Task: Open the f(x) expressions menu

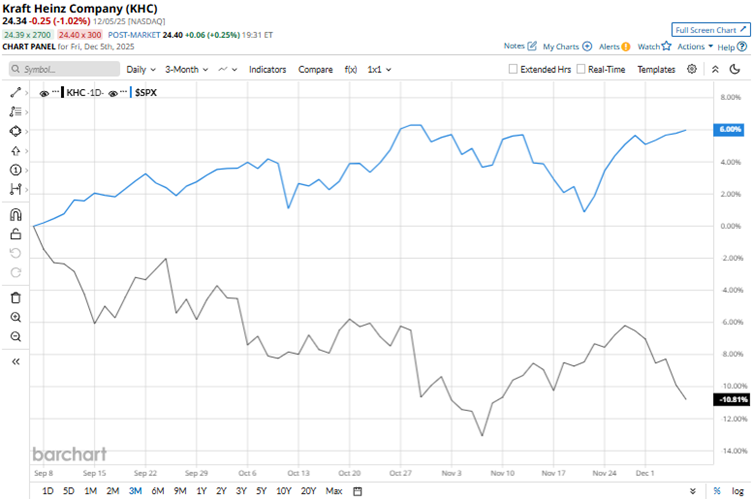Action: (351, 69)
